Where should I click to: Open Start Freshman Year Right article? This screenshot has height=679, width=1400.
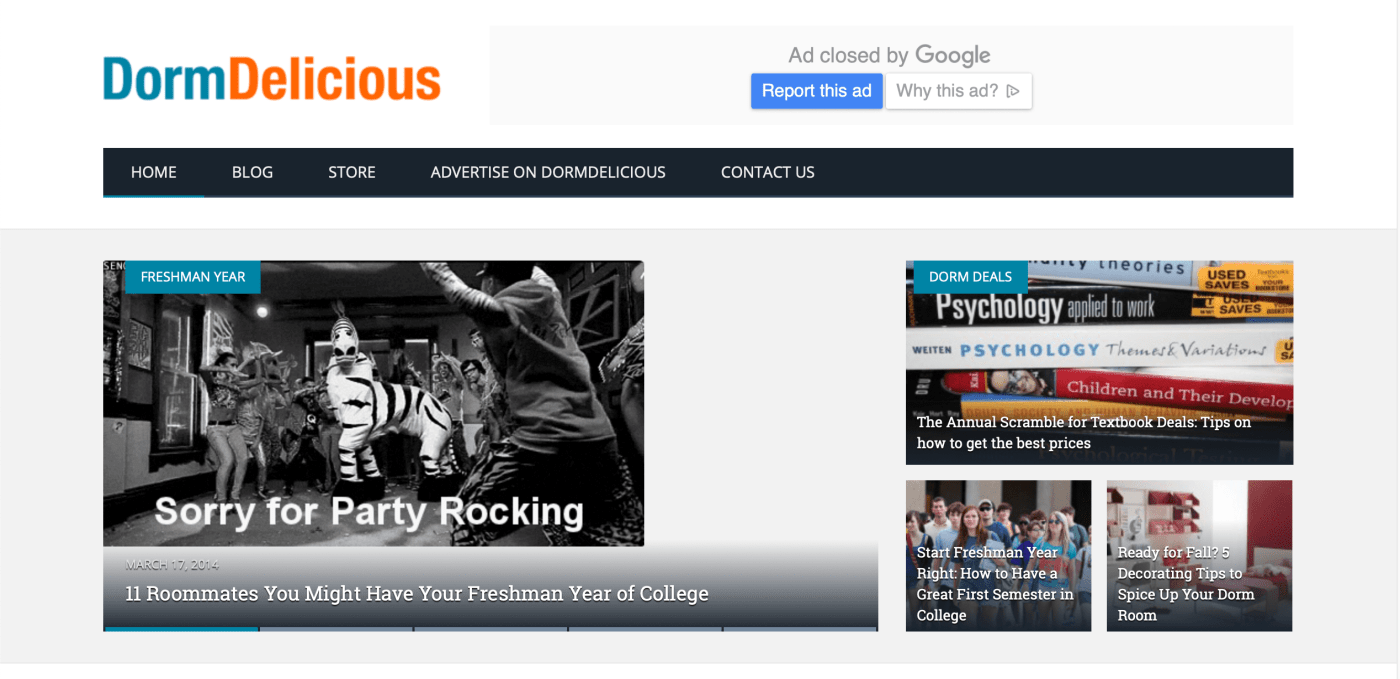tap(998, 556)
